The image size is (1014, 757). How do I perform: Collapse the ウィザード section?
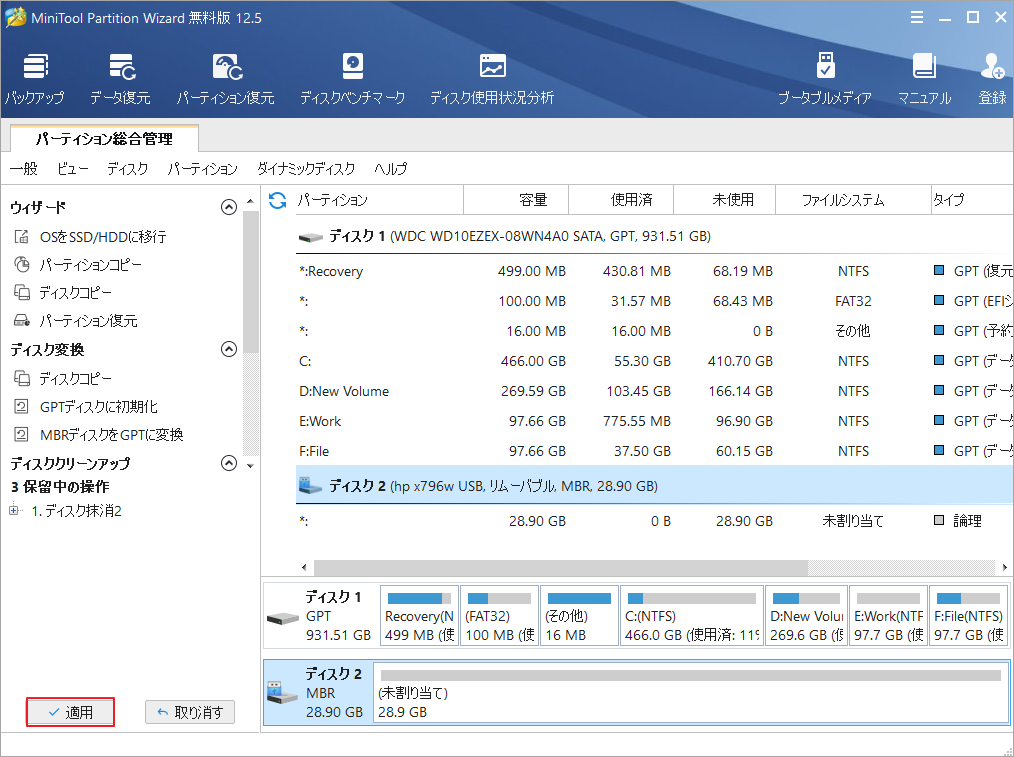(x=228, y=207)
